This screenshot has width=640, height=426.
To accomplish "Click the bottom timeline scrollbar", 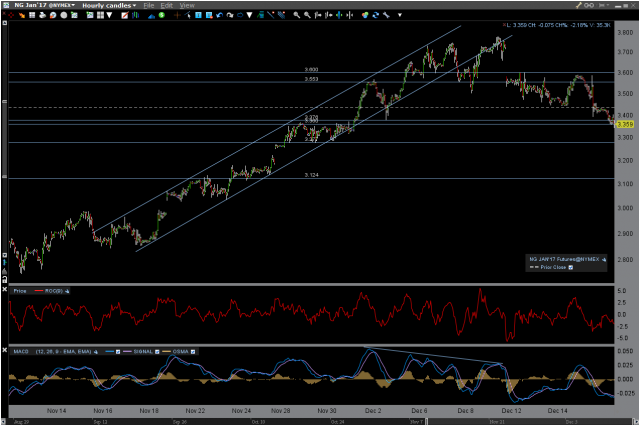I will click(318, 422).
